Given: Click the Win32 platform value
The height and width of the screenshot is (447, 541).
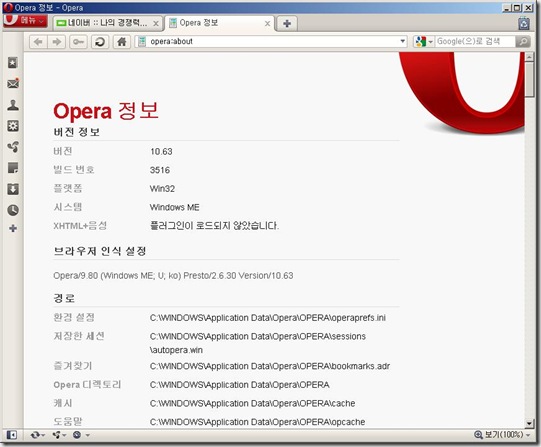Looking at the screenshot, I should (x=162, y=189).
